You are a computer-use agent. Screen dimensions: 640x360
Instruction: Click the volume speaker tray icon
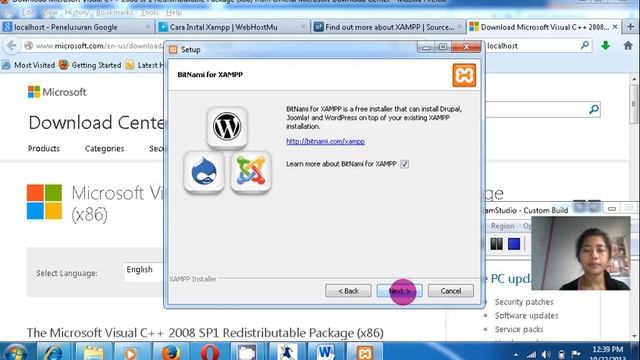[x=546, y=355]
